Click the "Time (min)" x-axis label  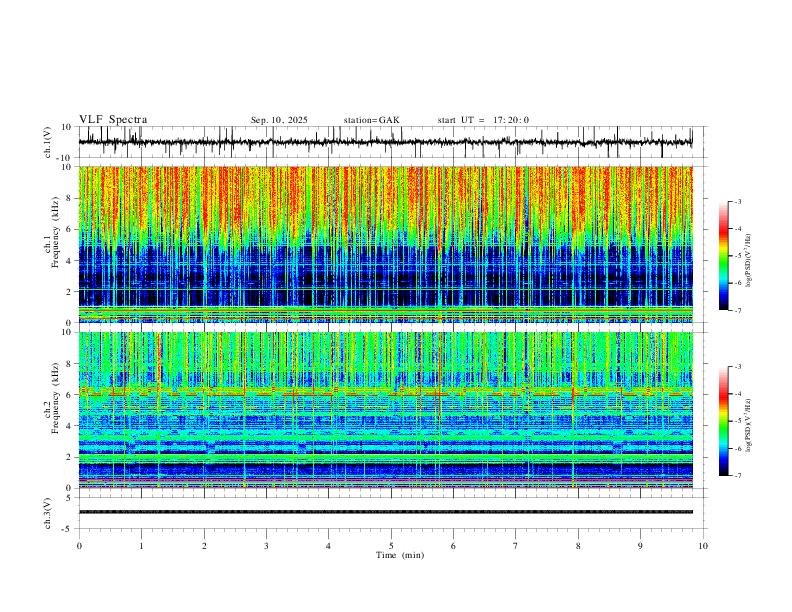(400, 555)
